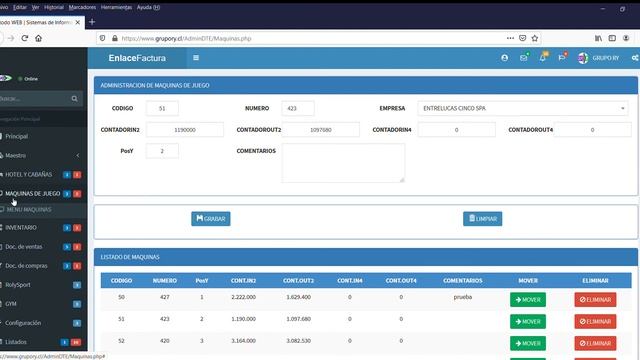Open the Marcadores browser menu
The image size is (640, 360).
pos(82,7)
